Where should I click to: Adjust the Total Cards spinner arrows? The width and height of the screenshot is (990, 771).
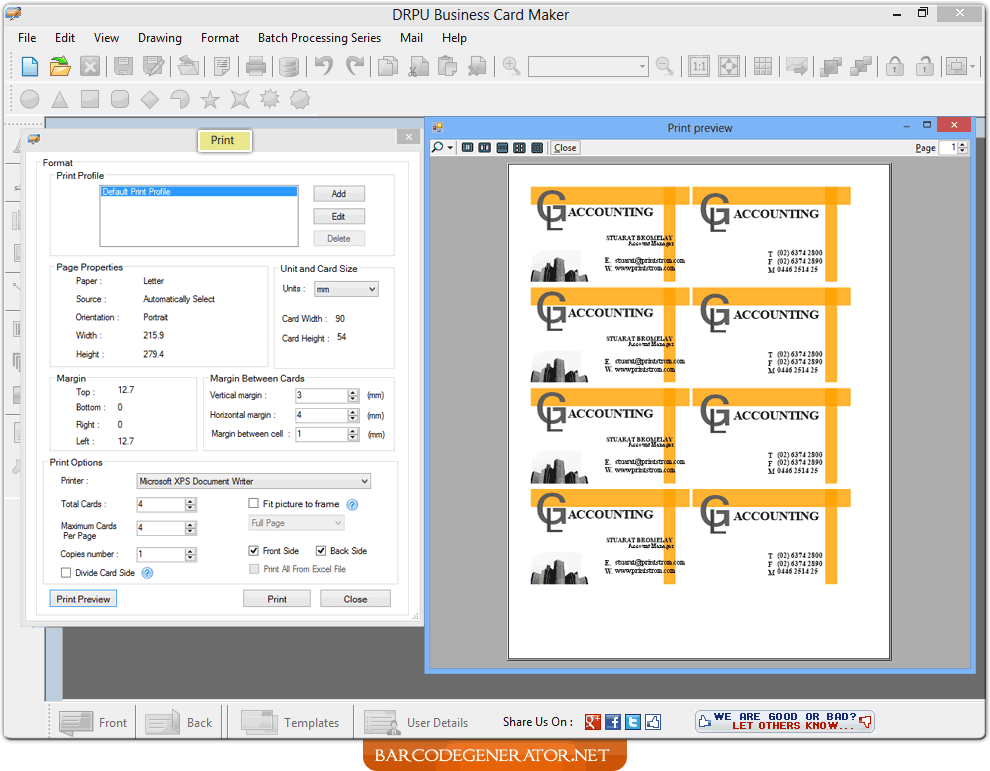pos(191,504)
